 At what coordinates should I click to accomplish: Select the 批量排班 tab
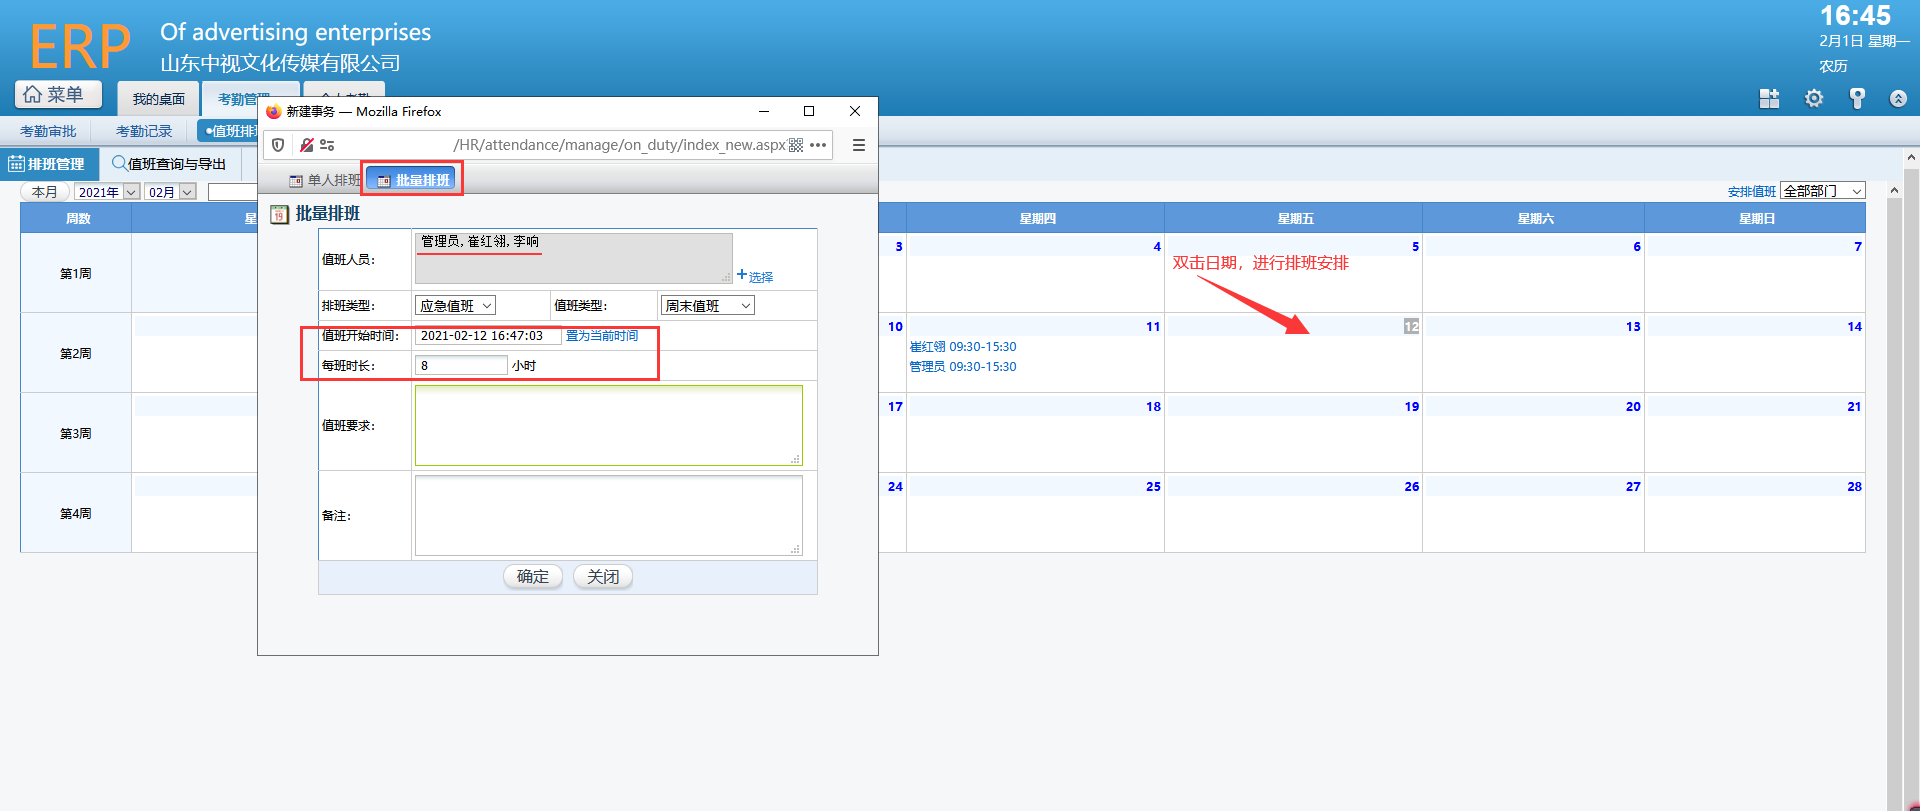[413, 180]
